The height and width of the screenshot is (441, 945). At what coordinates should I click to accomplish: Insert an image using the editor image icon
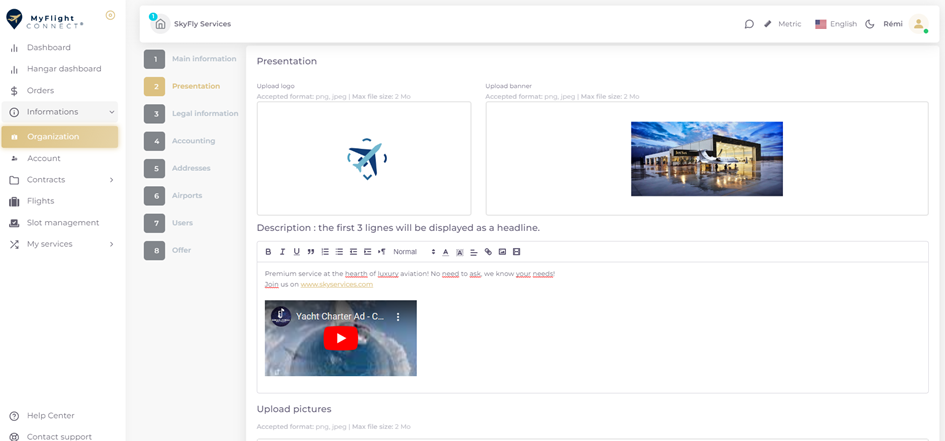(x=502, y=252)
